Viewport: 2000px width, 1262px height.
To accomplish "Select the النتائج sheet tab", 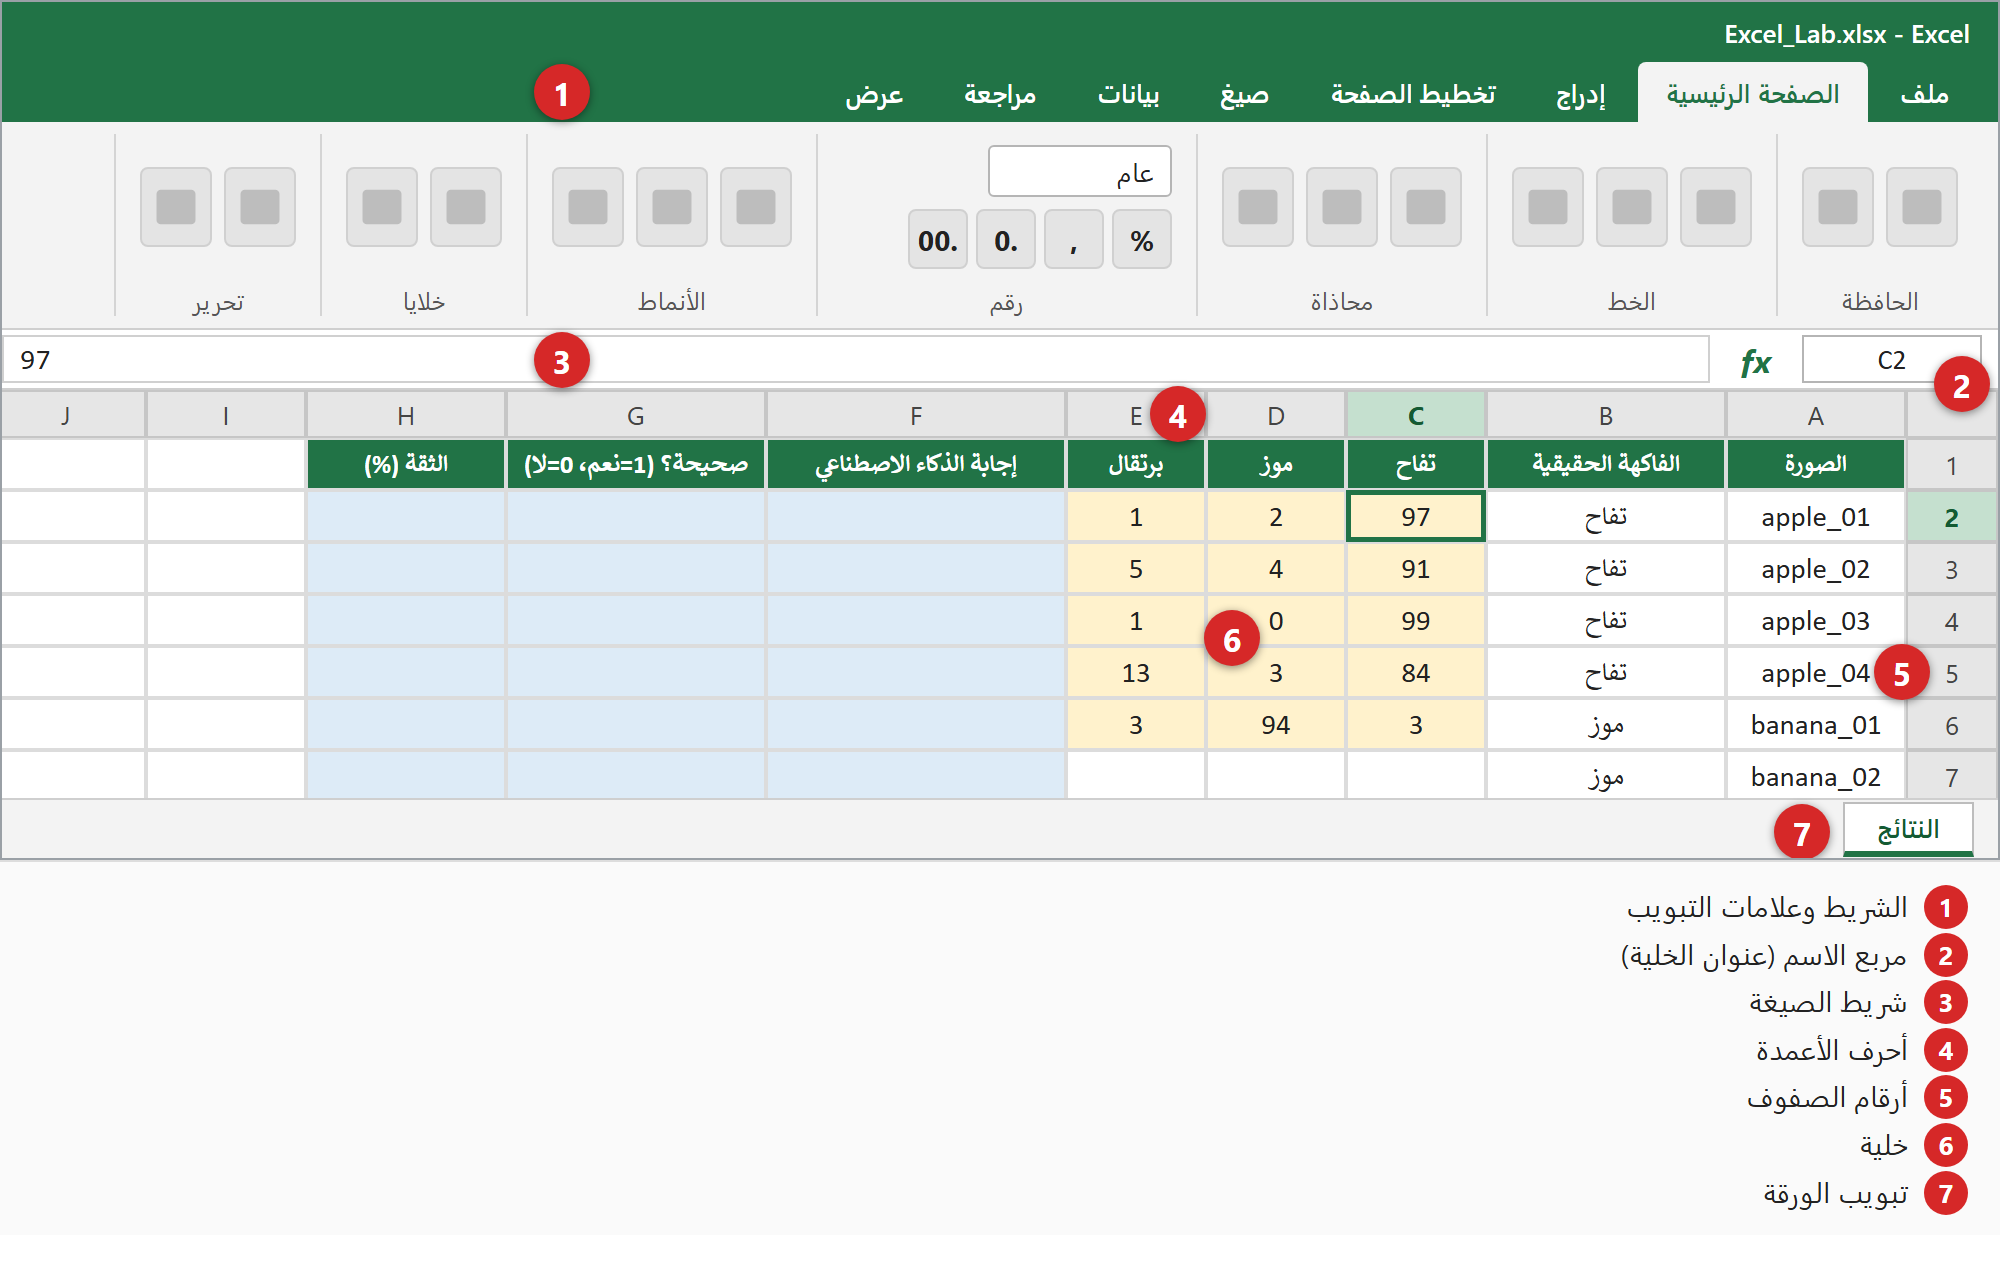I will (1908, 829).
